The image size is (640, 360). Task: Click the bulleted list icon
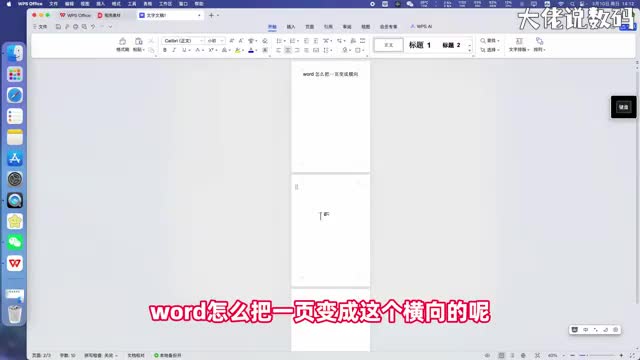click(279, 41)
